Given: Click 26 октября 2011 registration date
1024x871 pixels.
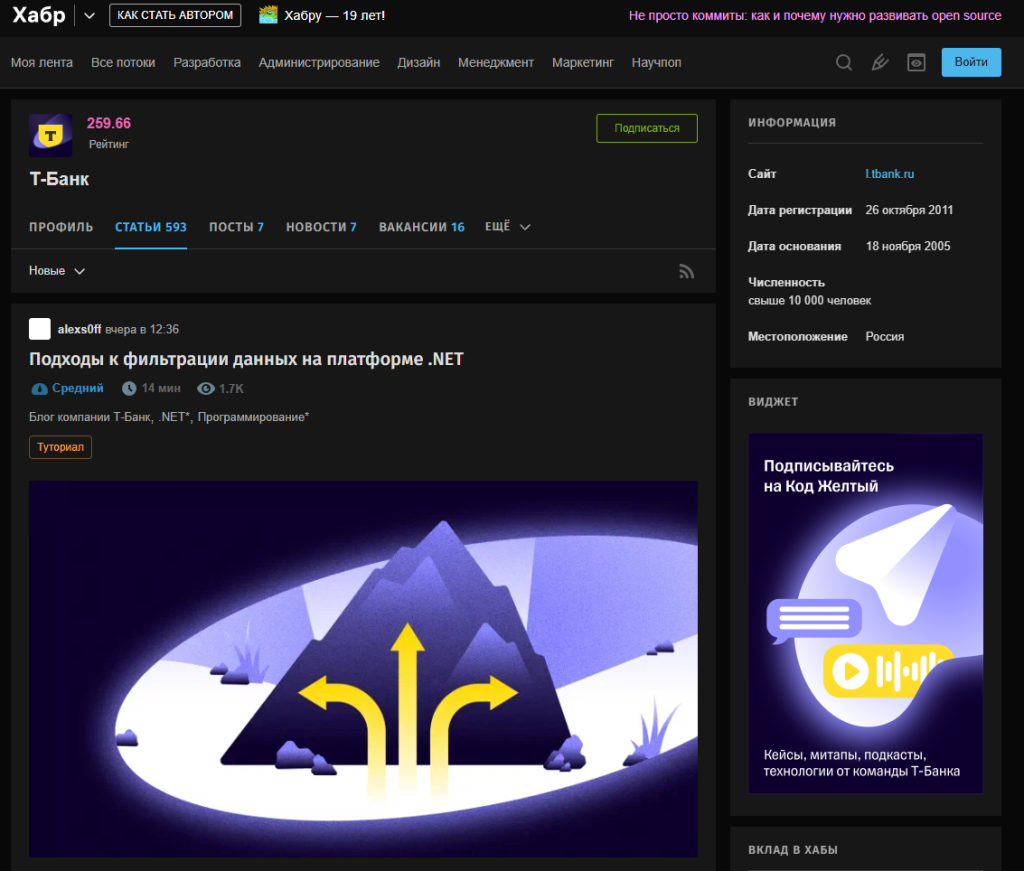Looking at the screenshot, I should [909, 210].
